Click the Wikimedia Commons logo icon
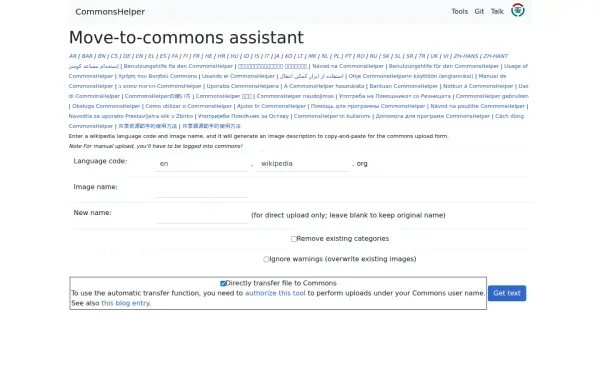600x375 pixels. pyautogui.click(x=517, y=10)
